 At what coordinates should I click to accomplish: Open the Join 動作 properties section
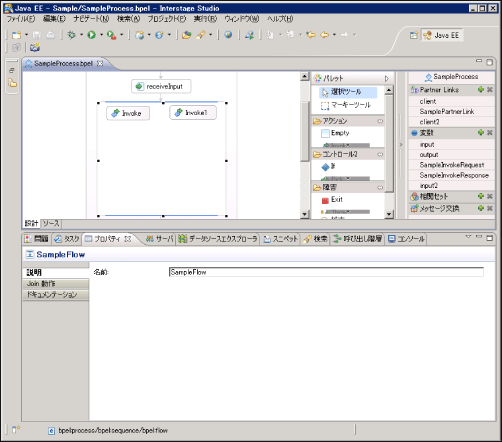pos(56,284)
